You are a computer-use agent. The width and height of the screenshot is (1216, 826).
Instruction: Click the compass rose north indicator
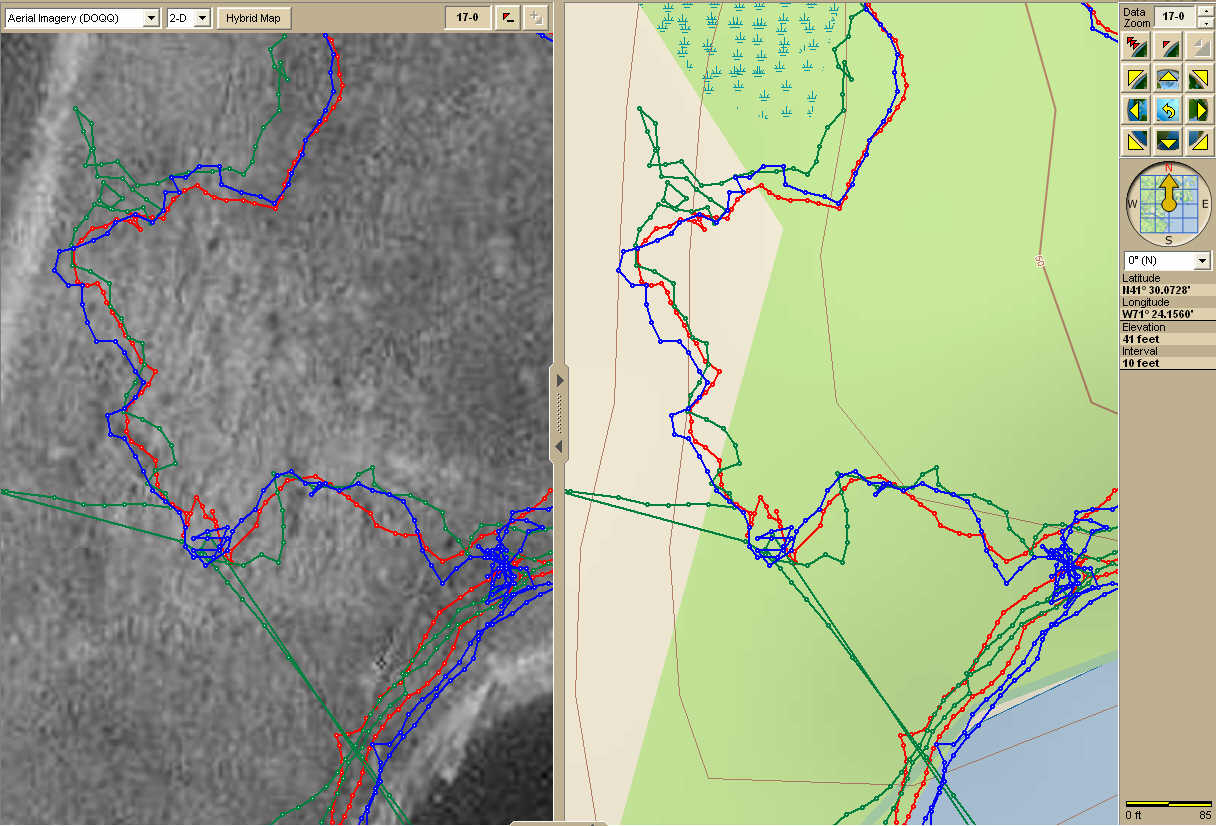[1168, 168]
